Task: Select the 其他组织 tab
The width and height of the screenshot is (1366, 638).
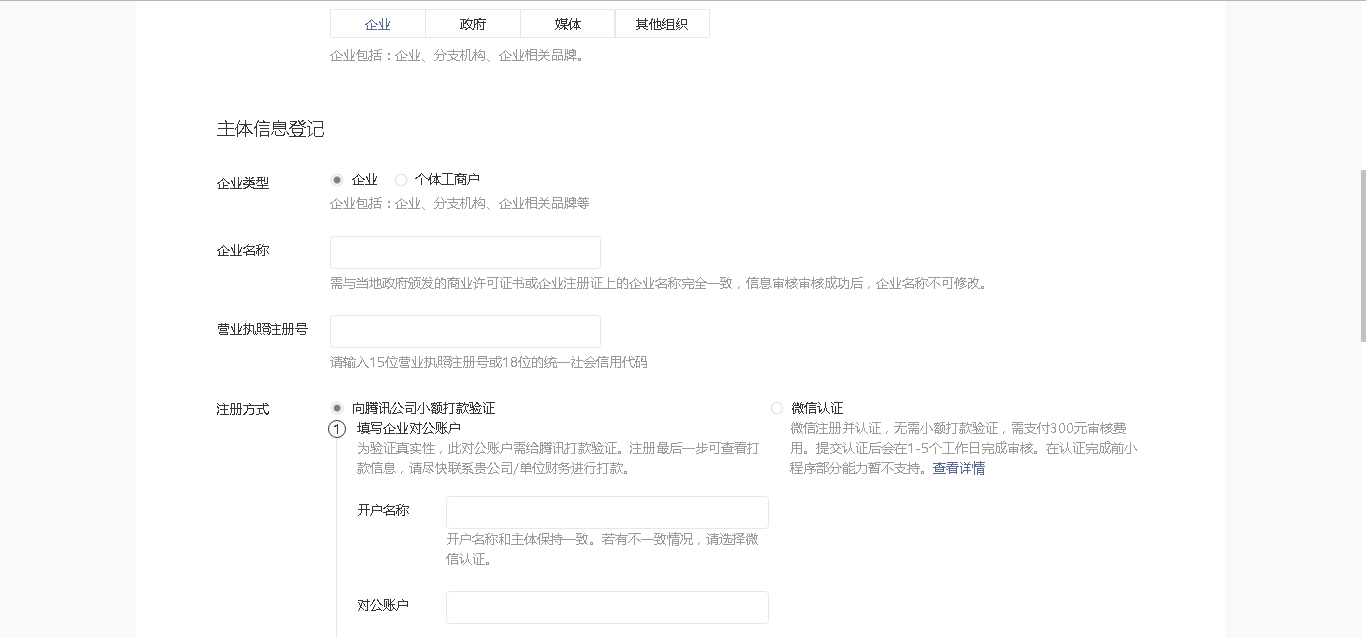Action: [662, 24]
